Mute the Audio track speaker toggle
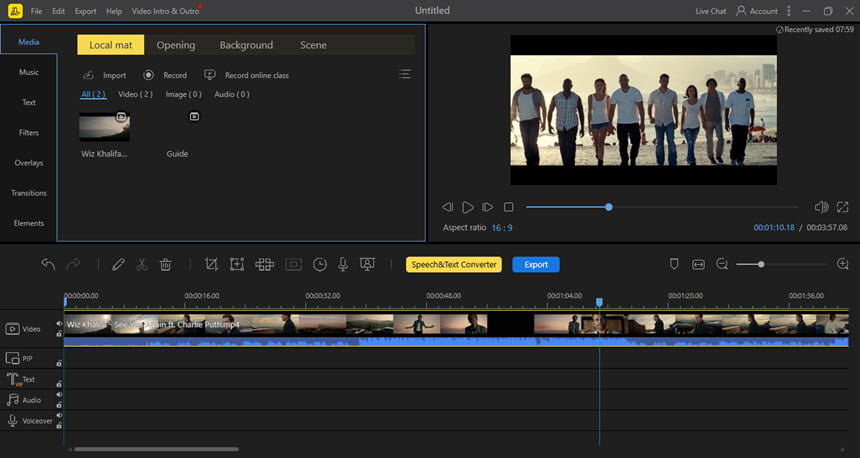The image size is (860, 458). pyautogui.click(x=59, y=395)
